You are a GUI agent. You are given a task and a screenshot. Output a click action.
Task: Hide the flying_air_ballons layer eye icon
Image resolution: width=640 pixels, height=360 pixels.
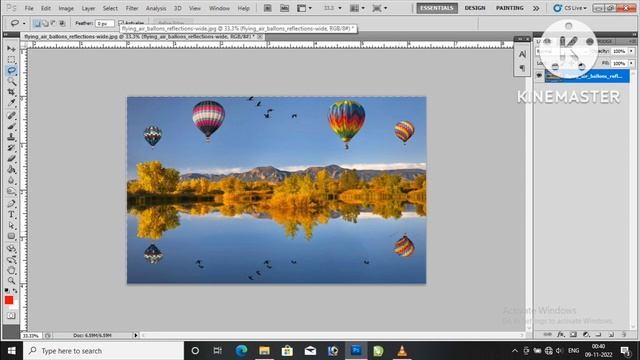coord(539,76)
